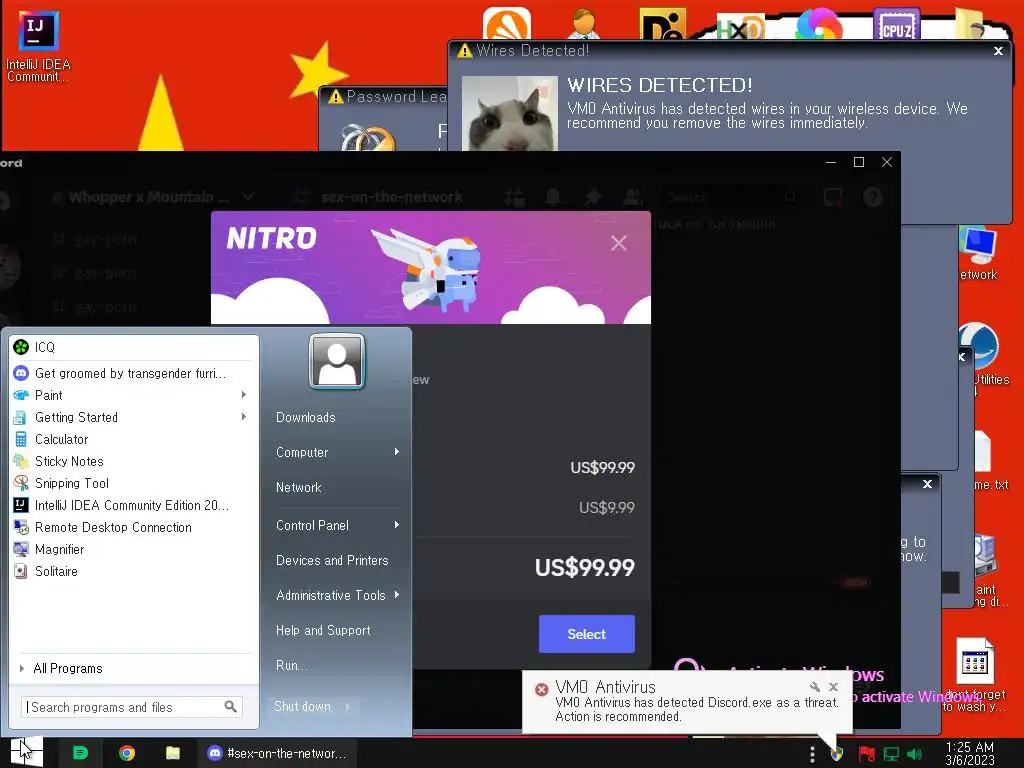Launch Calculator from Start menu
This screenshot has height=768, width=1024.
pos(134,440)
